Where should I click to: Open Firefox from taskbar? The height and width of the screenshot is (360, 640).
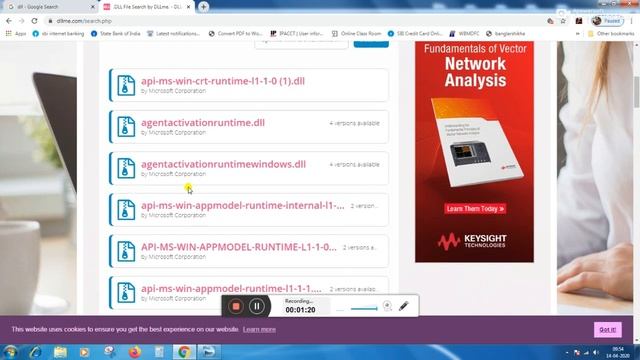point(135,352)
